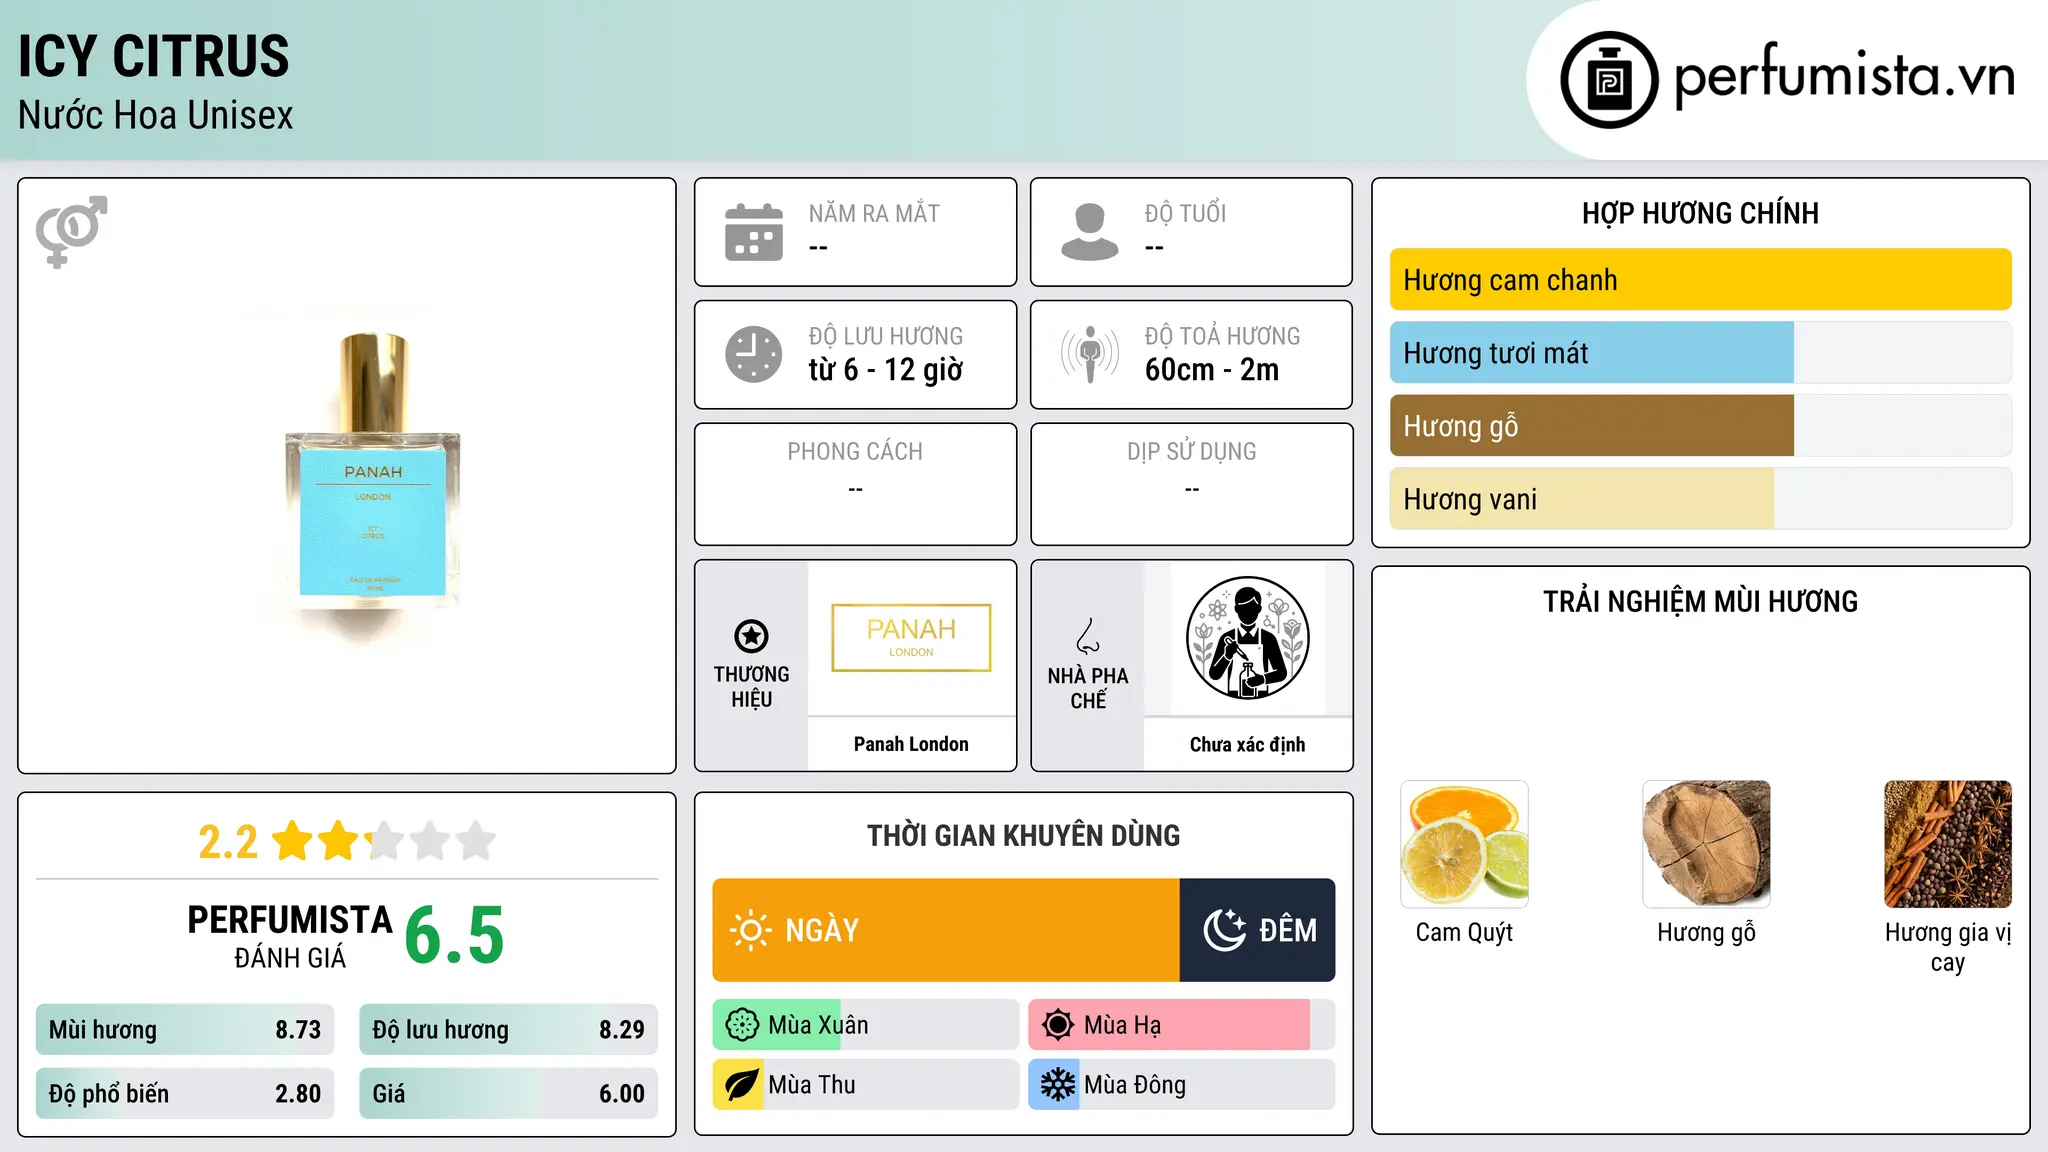
Task: Click the Hương gỗ label under wood image
Action: coord(1706,933)
